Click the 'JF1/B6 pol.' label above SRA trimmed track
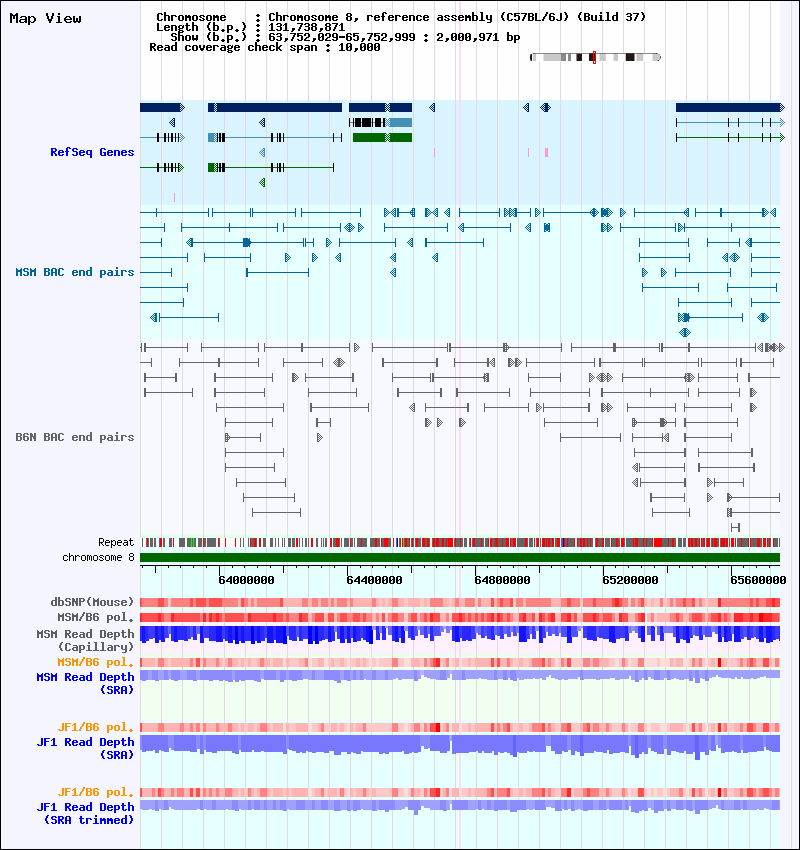Screen dimensions: 800x850 pos(95,793)
